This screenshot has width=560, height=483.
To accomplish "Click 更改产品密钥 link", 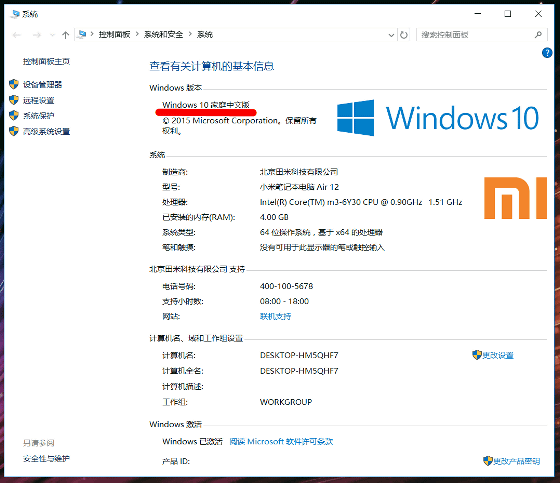I will tap(517, 462).
